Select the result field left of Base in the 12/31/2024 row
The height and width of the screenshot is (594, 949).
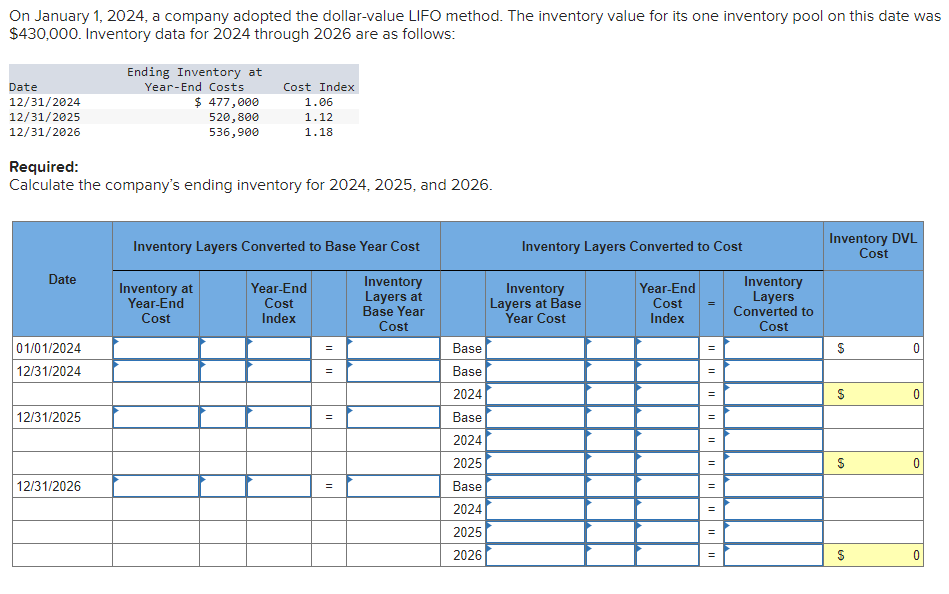[x=393, y=371]
